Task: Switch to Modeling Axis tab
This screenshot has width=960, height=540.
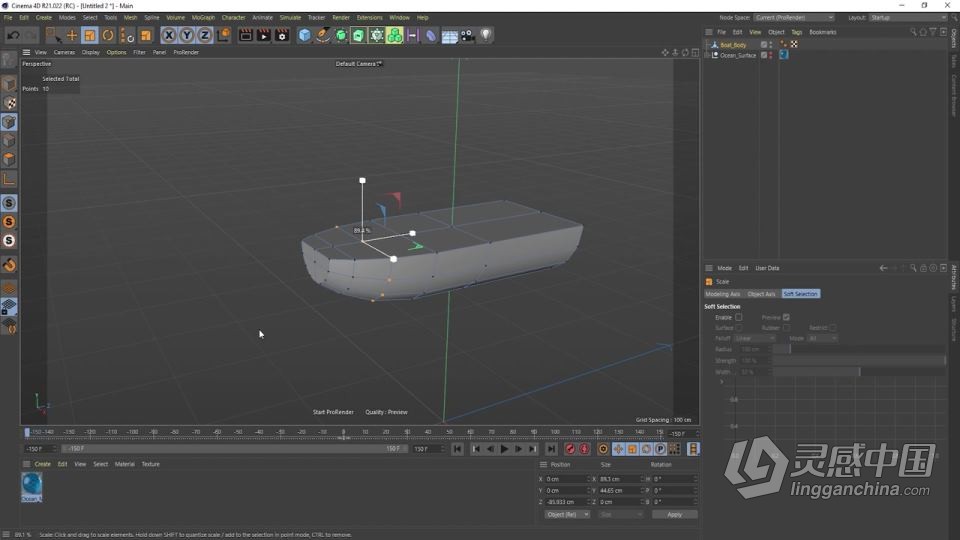Action: click(x=722, y=294)
